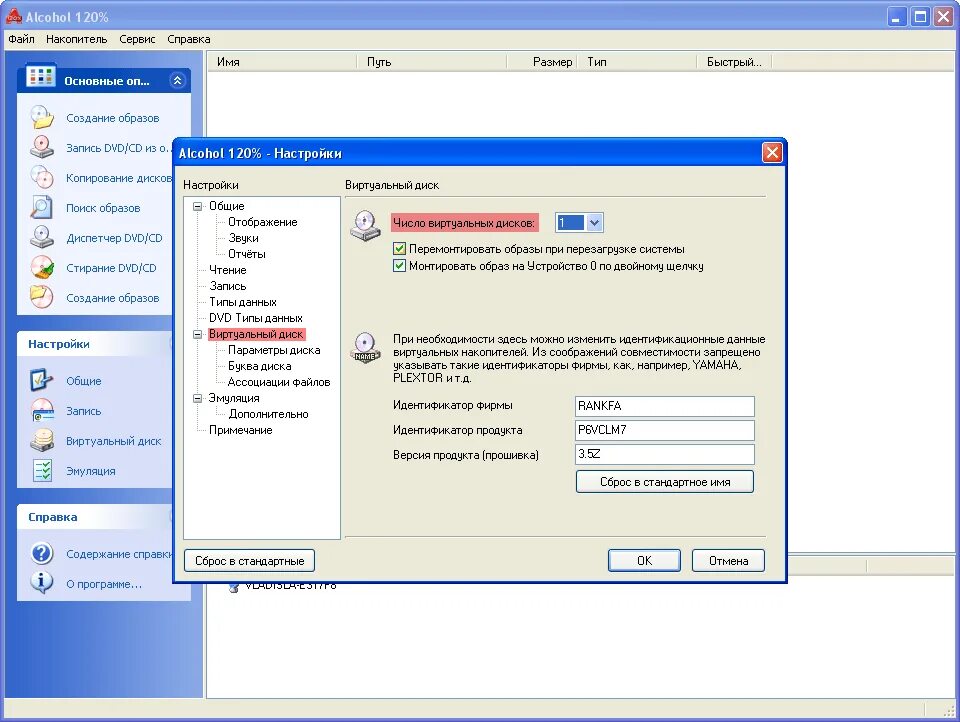This screenshot has height=722, width=960.
Task: Select Отчёты in settings tree
Action: pyautogui.click(x=247, y=254)
